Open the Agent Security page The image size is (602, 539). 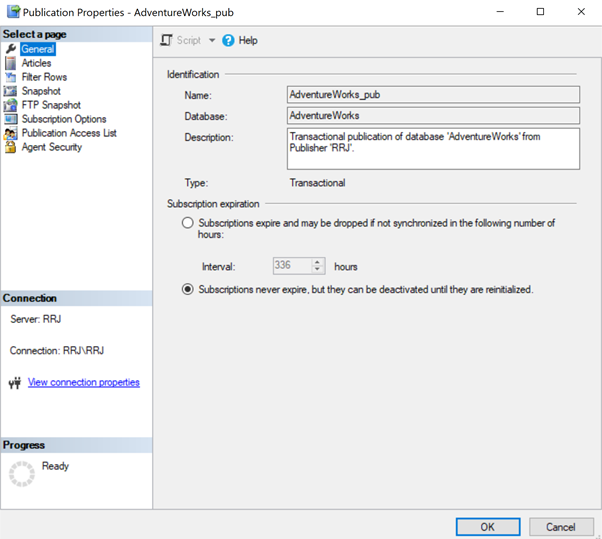51,147
